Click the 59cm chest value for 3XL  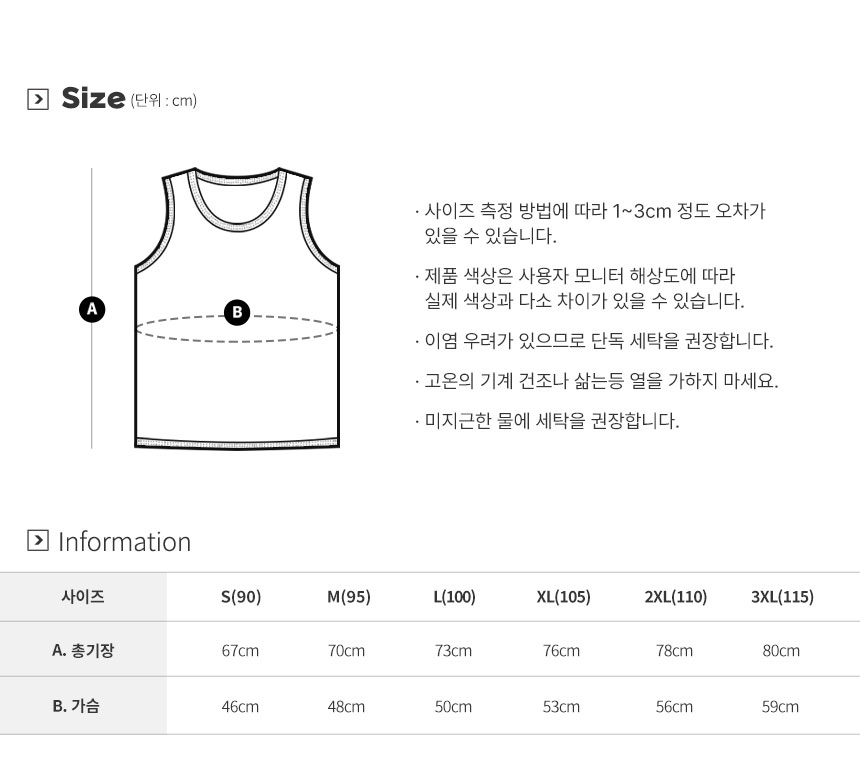point(781,707)
